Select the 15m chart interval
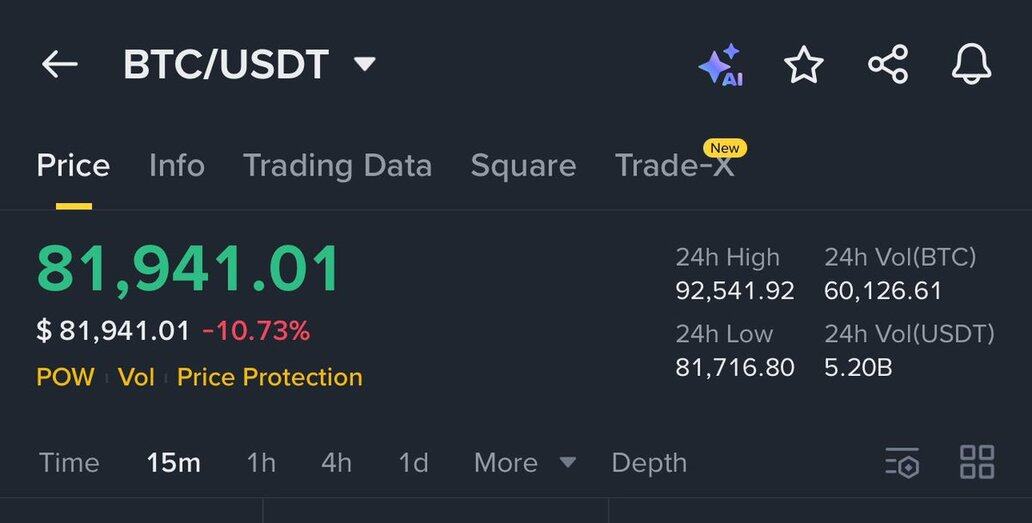This screenshot has height=523, width=1032. (173, 463)
